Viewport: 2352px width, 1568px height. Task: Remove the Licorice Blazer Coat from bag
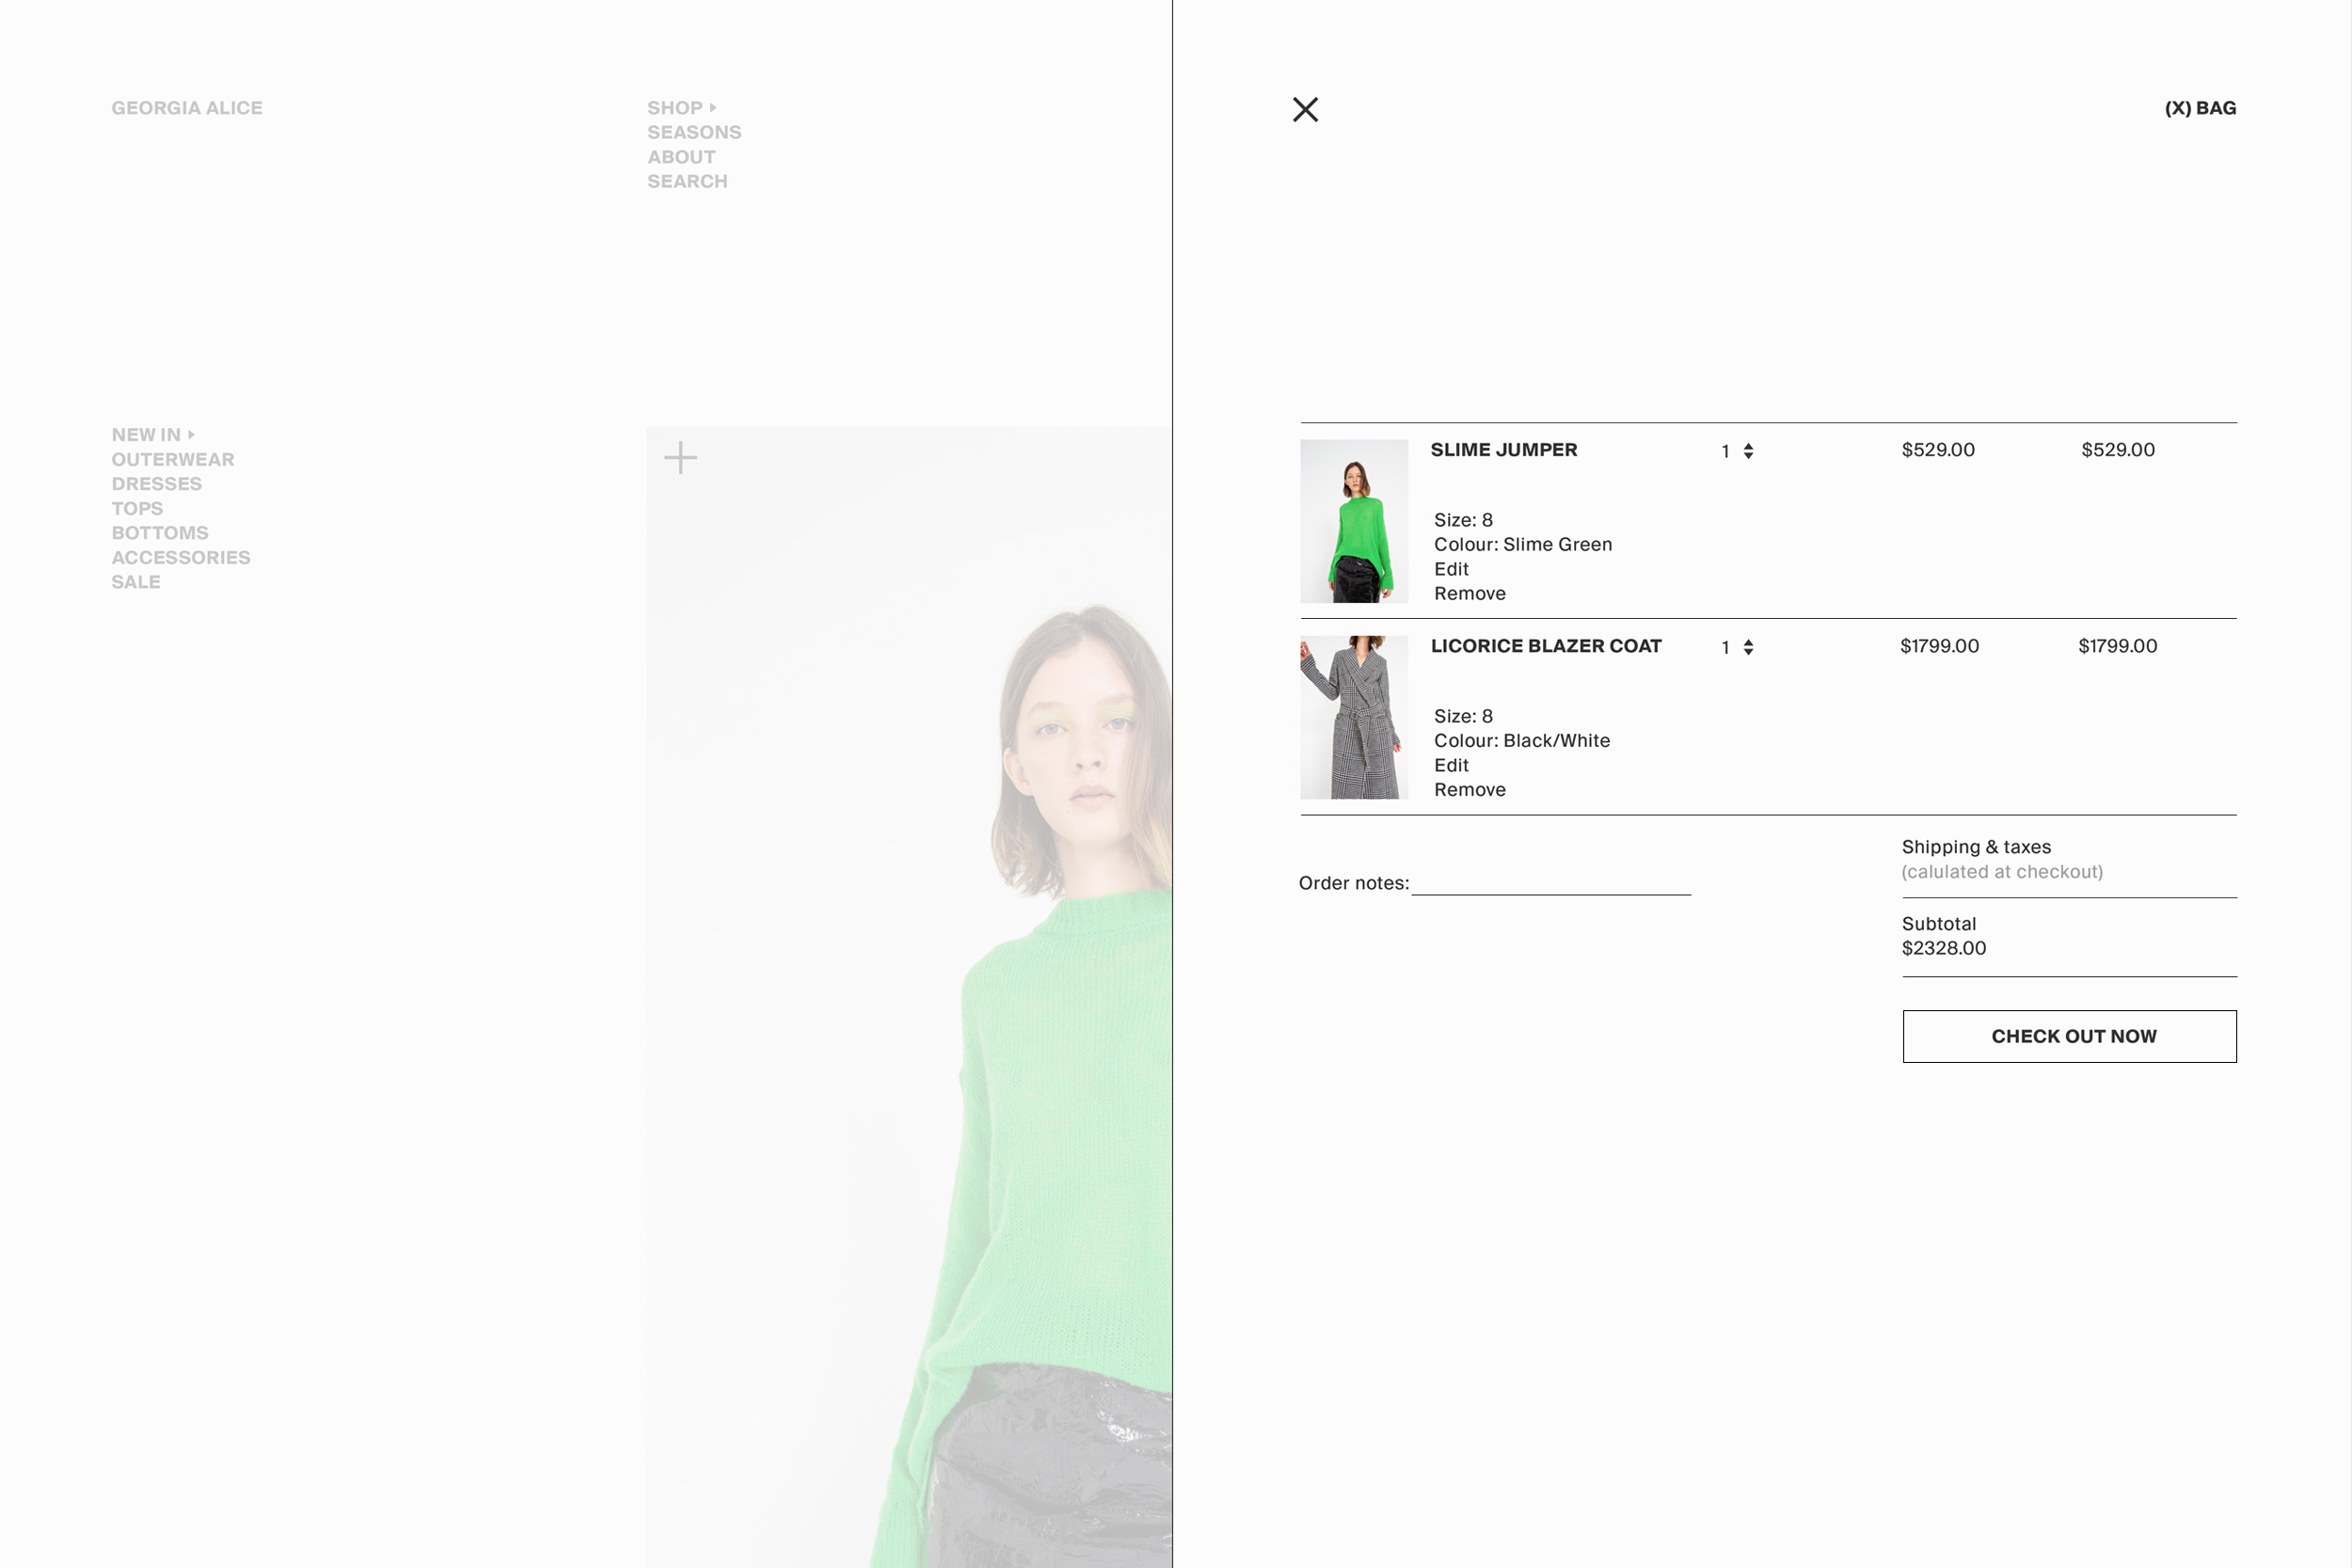[x=1469, y=790]
